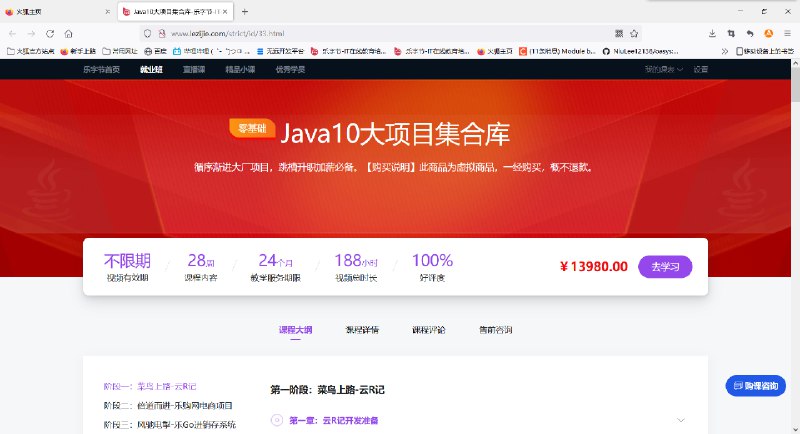
Task: Open the 火狐官方站点 bookmark
Action: coord(31,51)
